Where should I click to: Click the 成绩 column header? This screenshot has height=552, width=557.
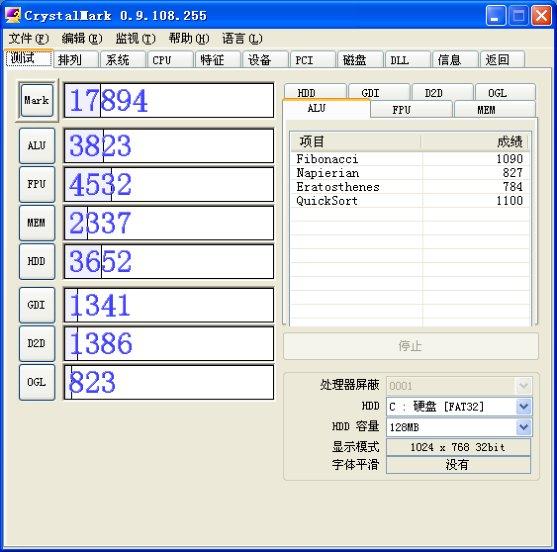click(475, 142)
